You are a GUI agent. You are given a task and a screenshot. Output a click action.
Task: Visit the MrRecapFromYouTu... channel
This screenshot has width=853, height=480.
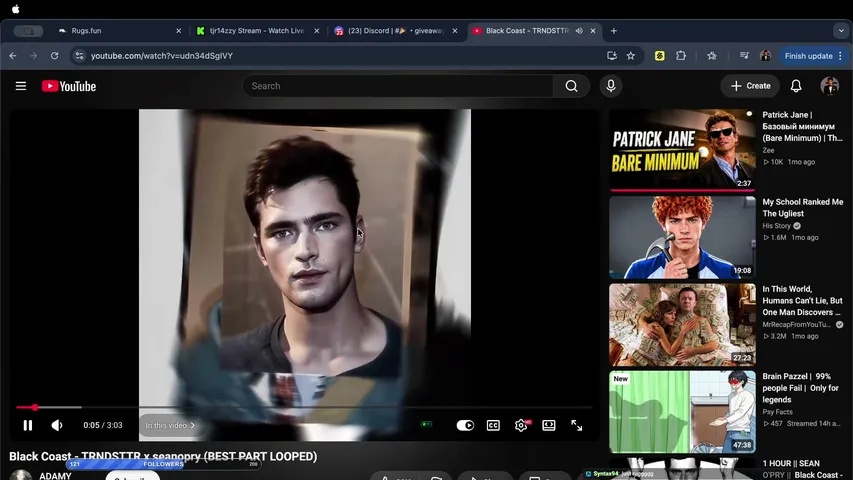tap(796, 324)
